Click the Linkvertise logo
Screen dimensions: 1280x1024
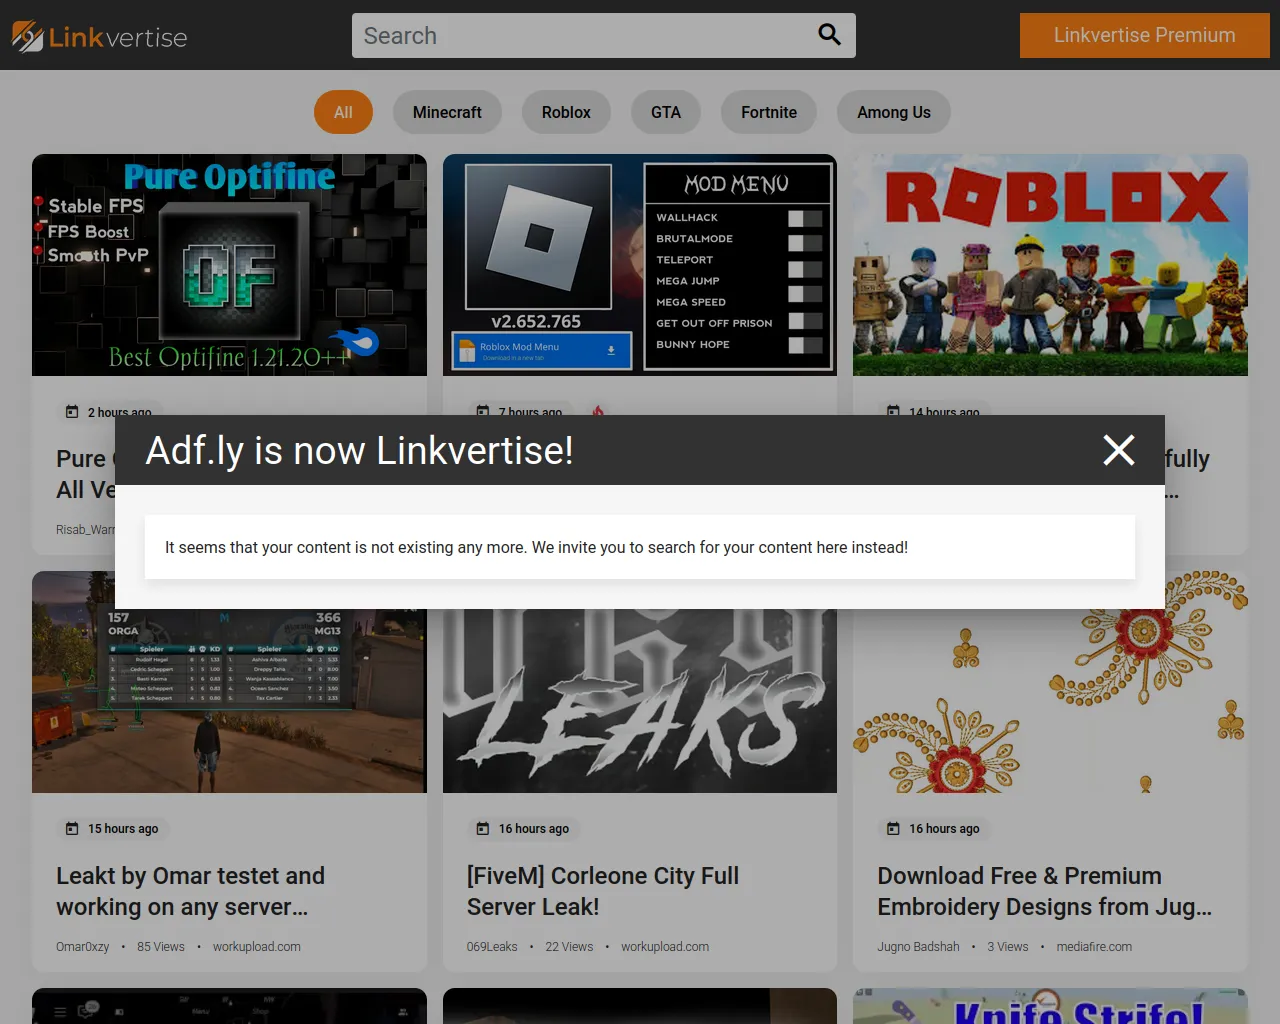click(98, 35)
